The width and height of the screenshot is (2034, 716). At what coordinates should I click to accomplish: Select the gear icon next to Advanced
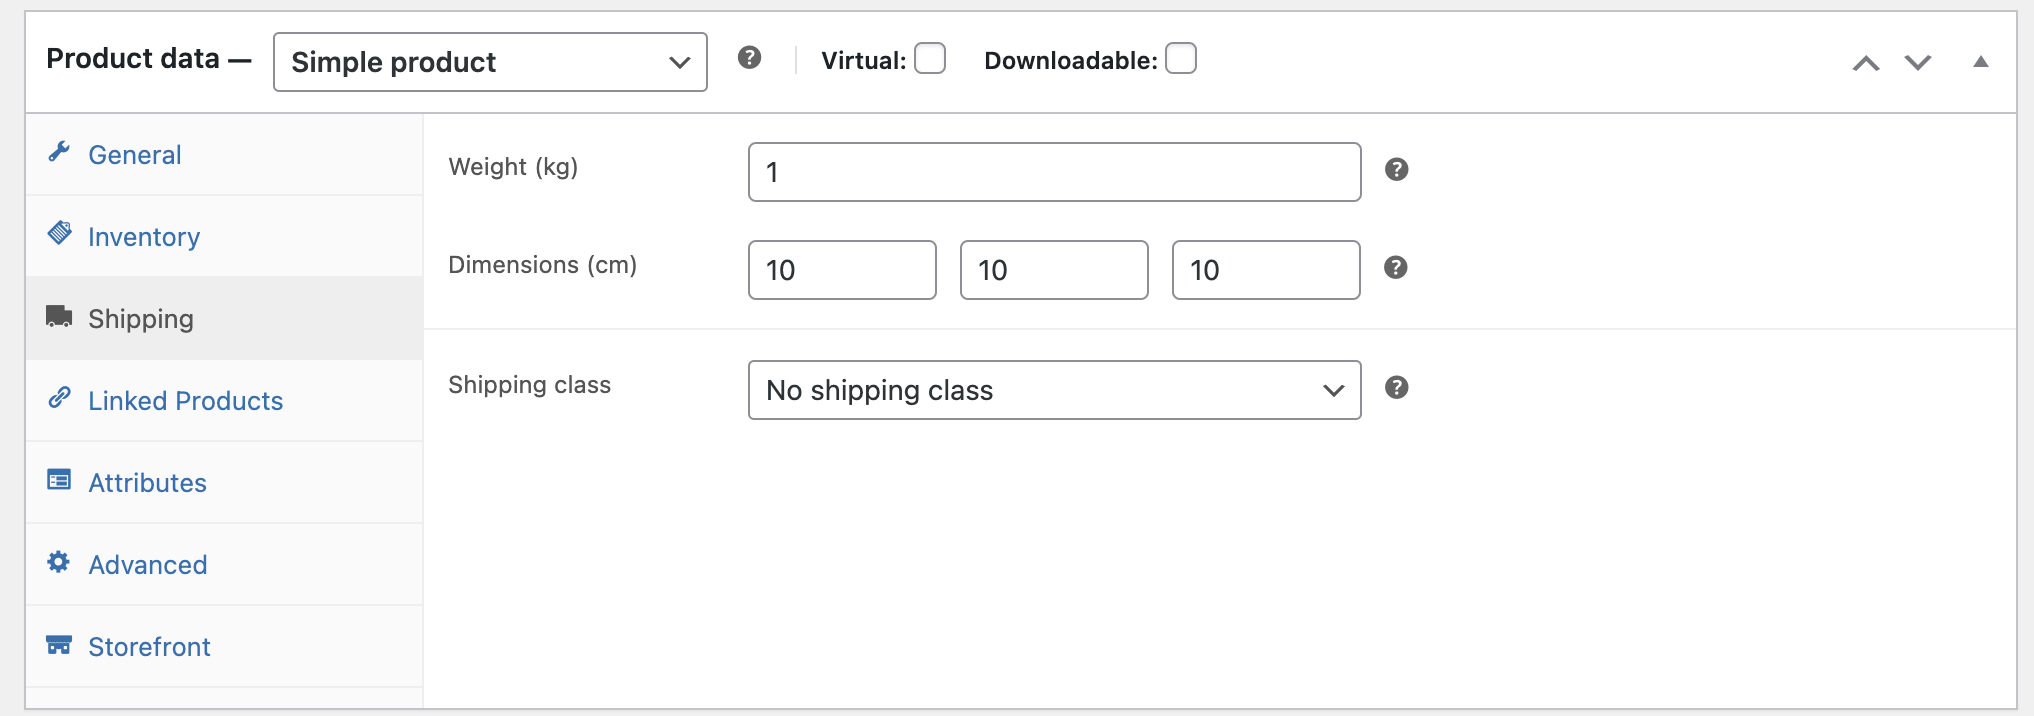tap(59, 563)
